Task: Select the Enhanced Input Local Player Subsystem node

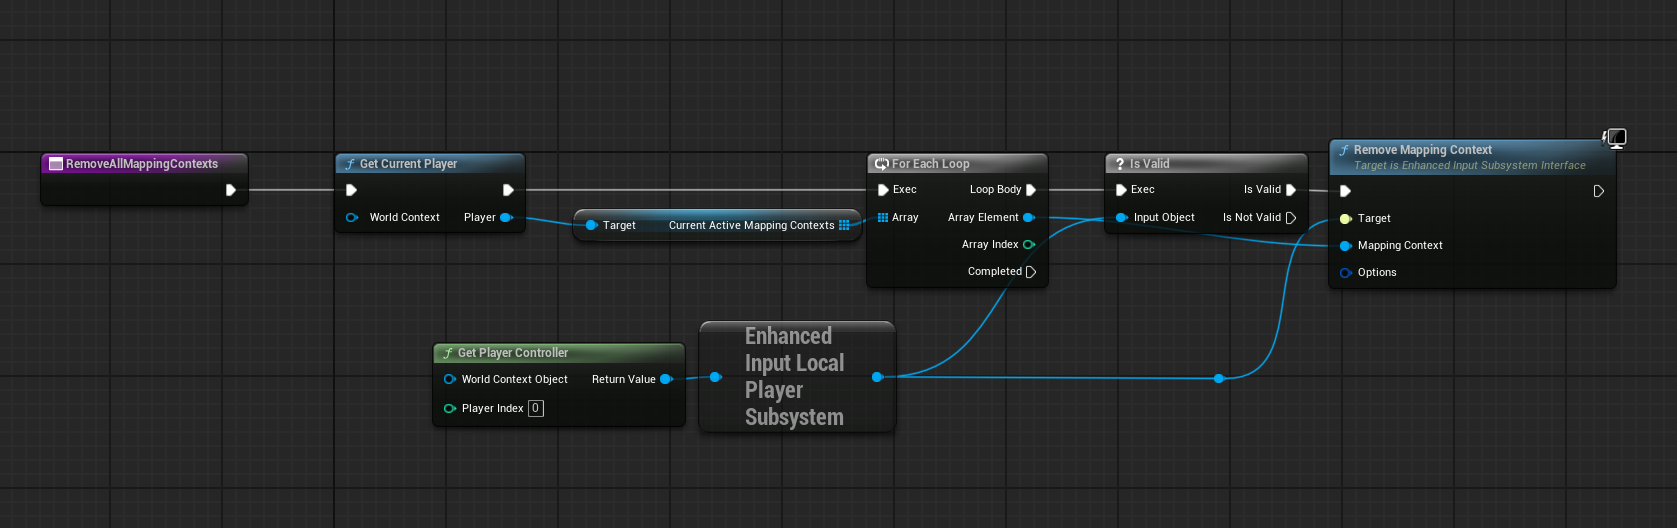Action: [794, 377]
